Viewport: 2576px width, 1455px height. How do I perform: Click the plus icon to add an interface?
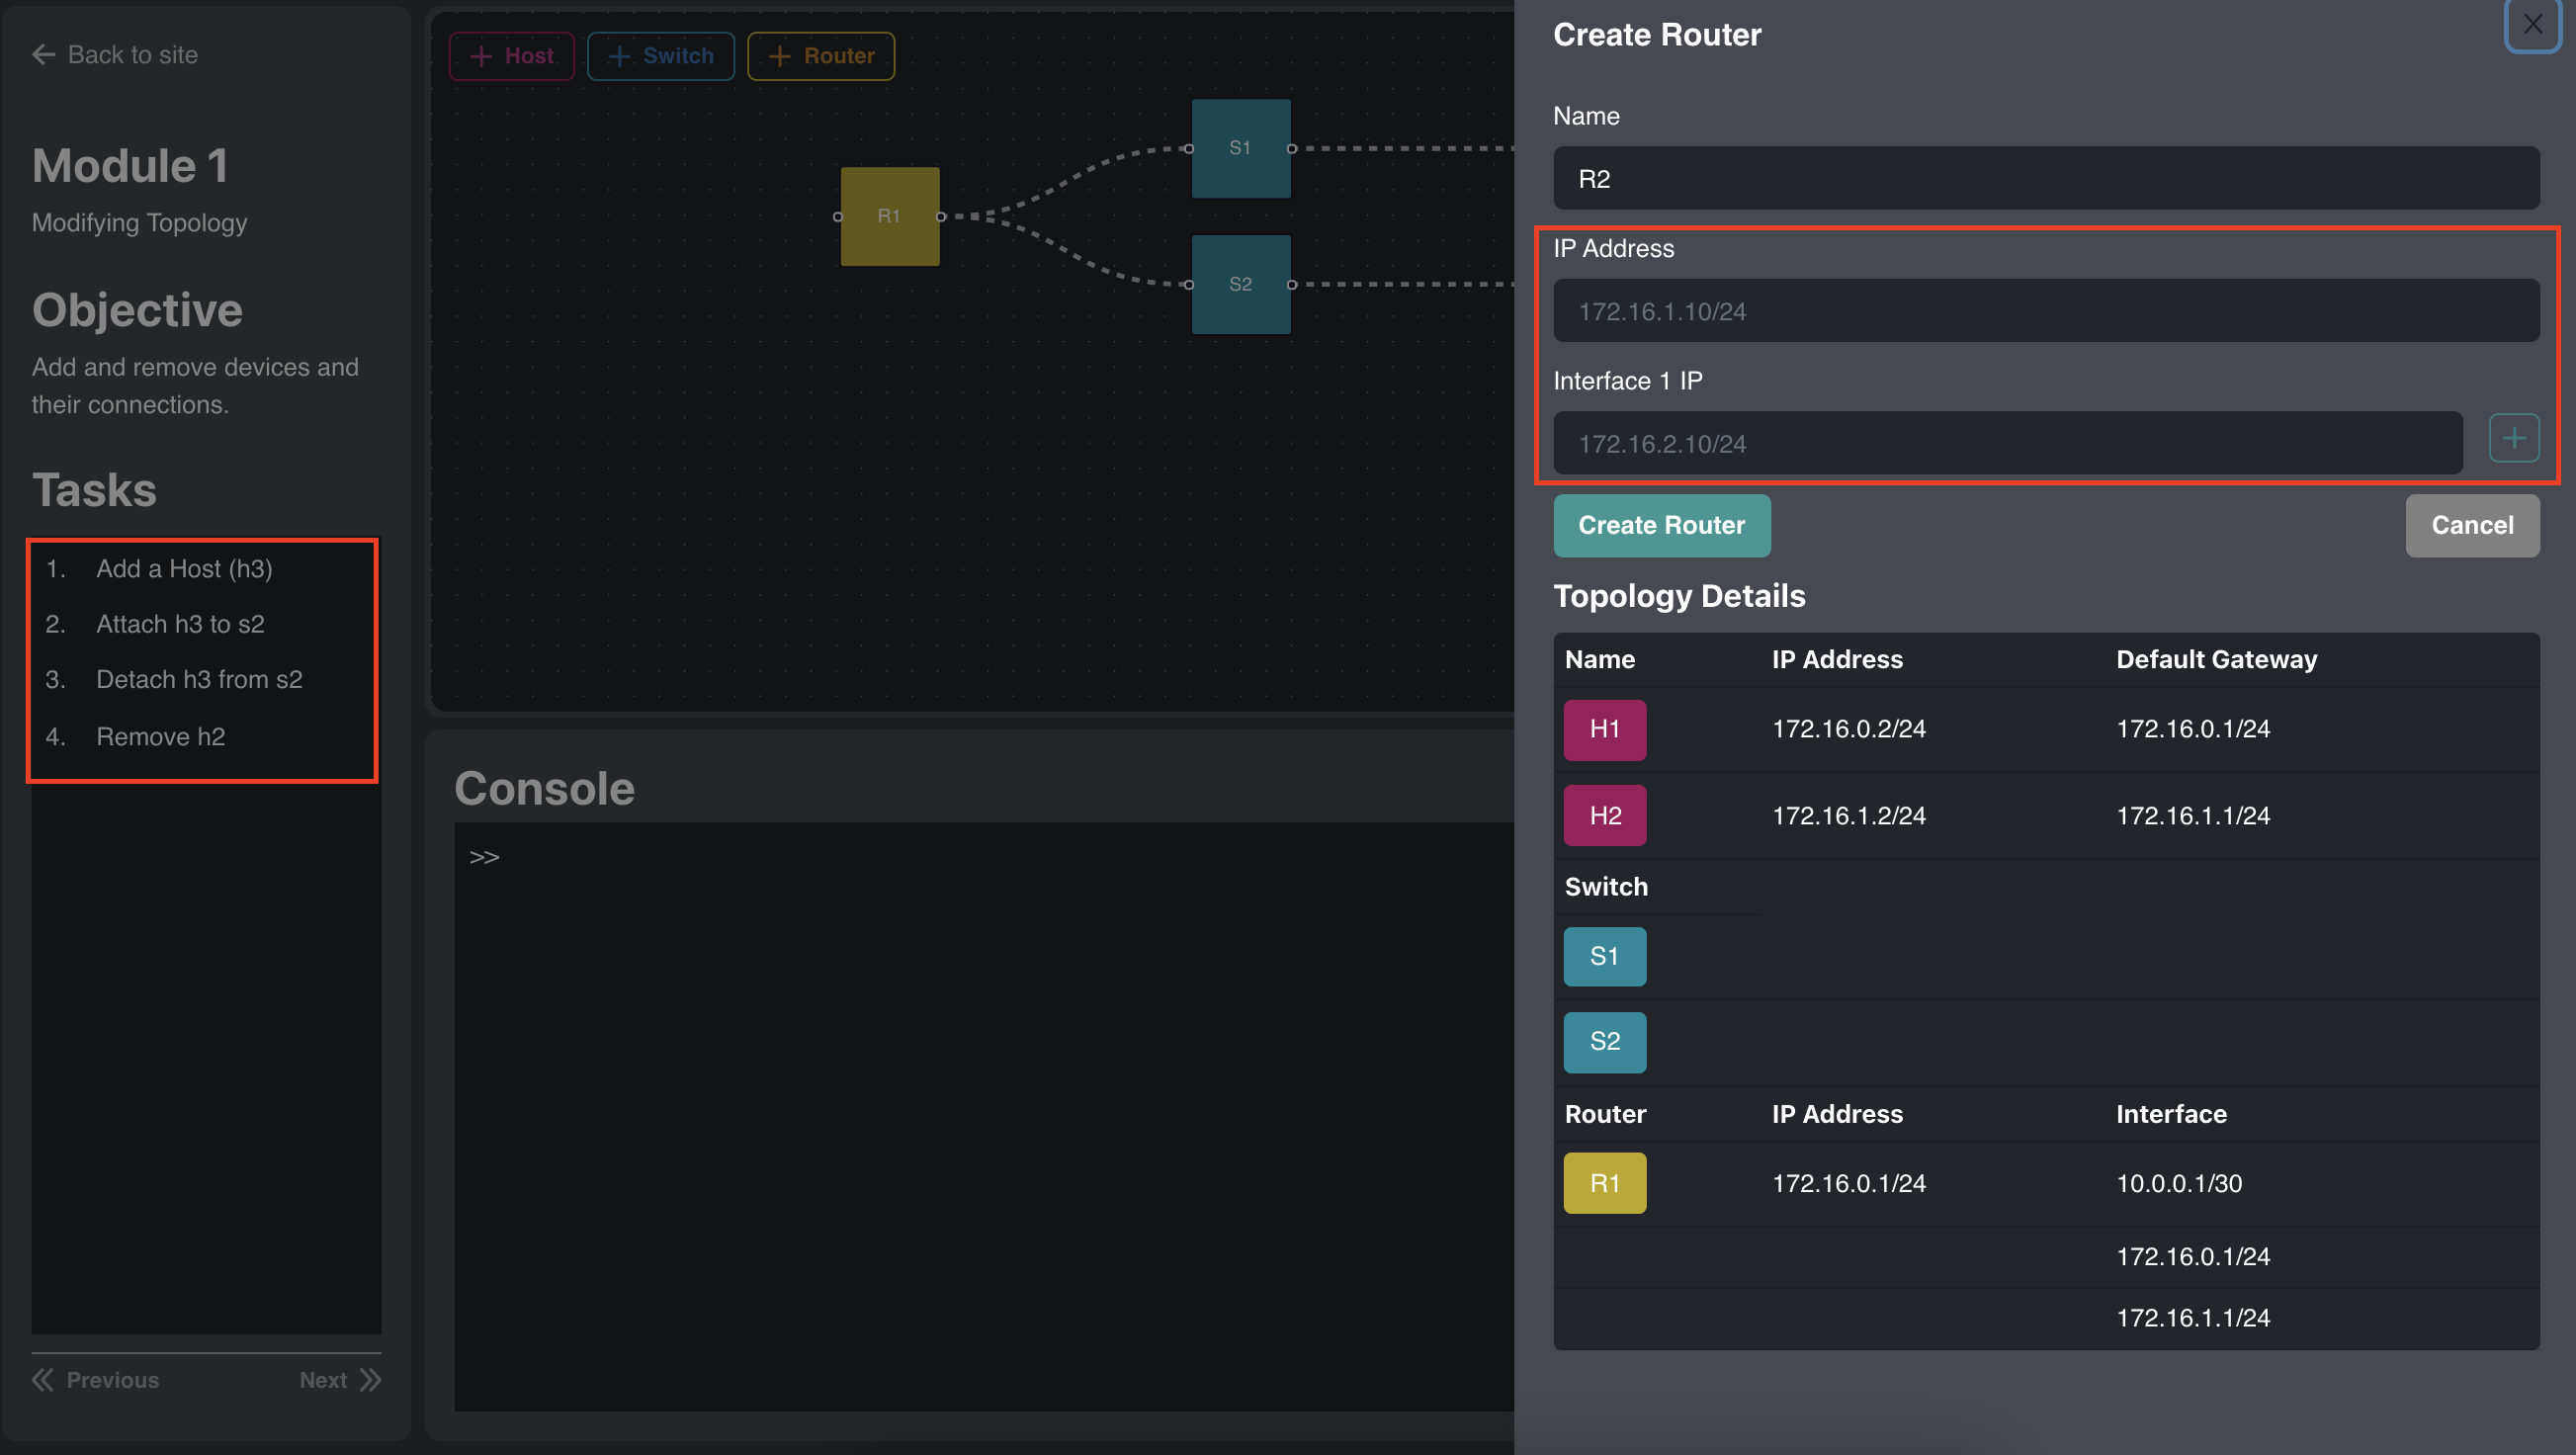click(2513, 438)
